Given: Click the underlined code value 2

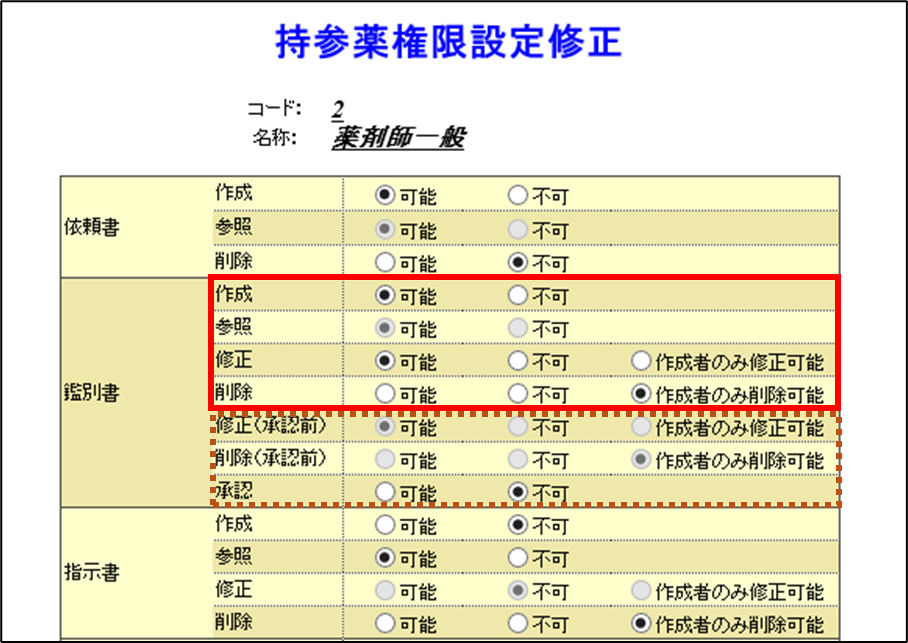Looking at the screenshot, I should (x=338, y=108).
